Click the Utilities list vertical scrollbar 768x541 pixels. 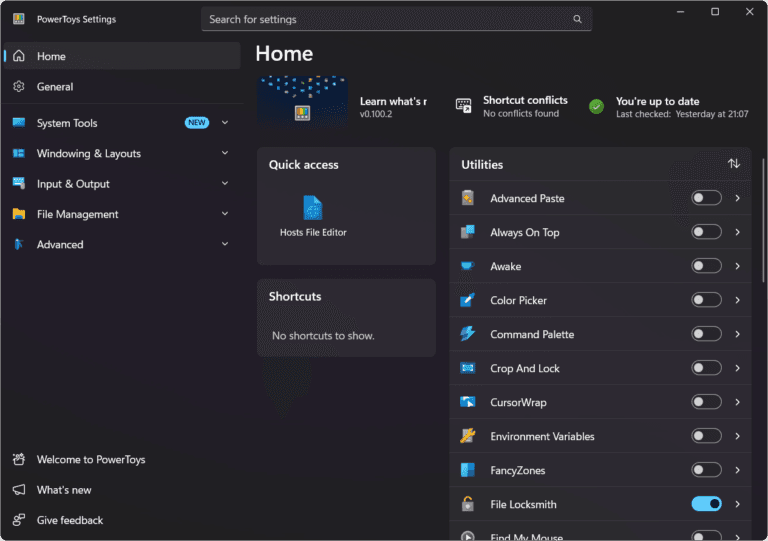763,220
